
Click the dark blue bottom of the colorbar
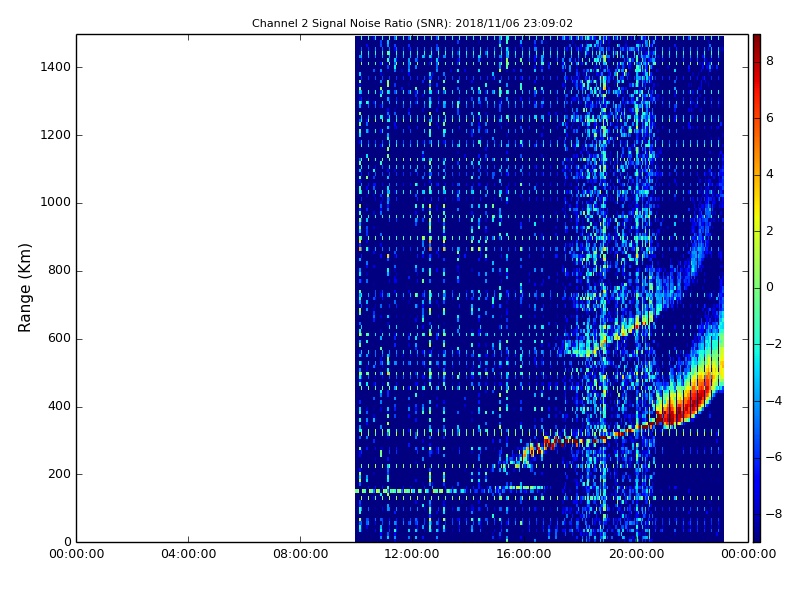[x=757, y=533]
